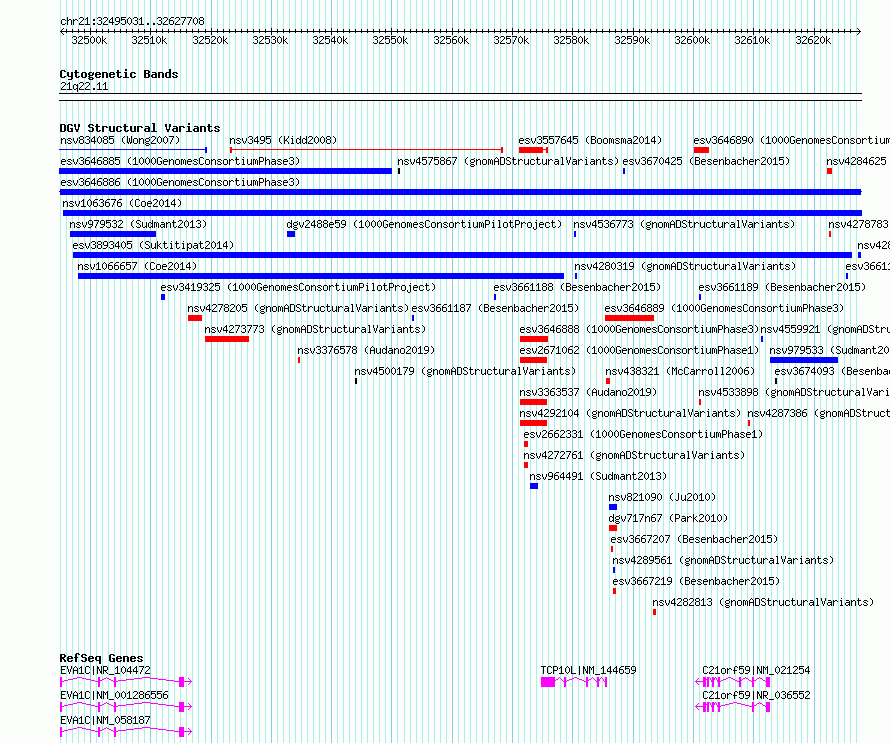
Task: Click C21orf59 NM_021254 gene label
Action: 756,670
